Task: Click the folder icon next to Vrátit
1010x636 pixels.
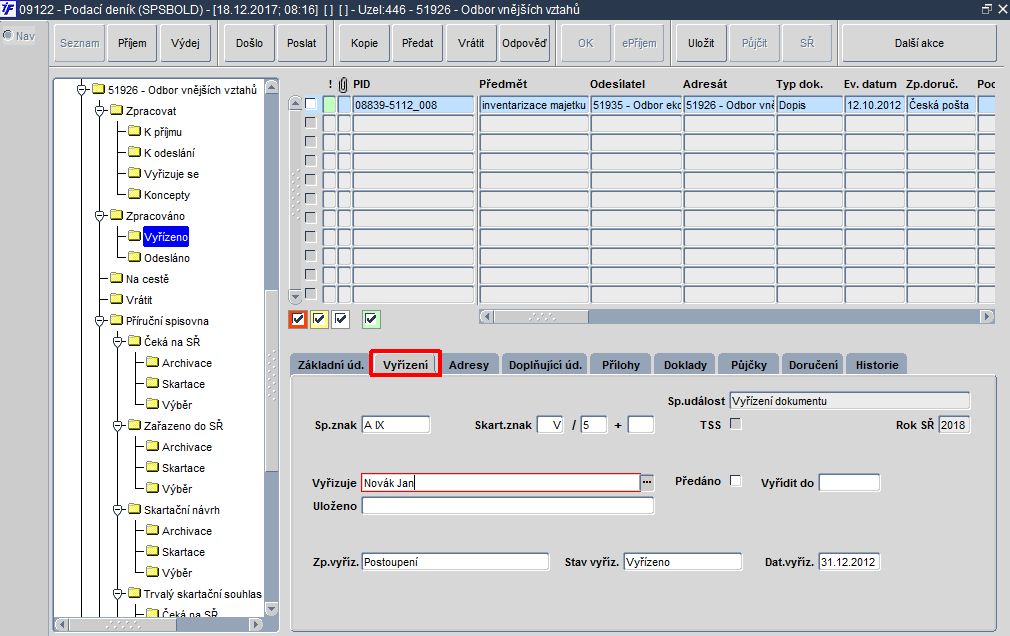Action: coord(116,298)
